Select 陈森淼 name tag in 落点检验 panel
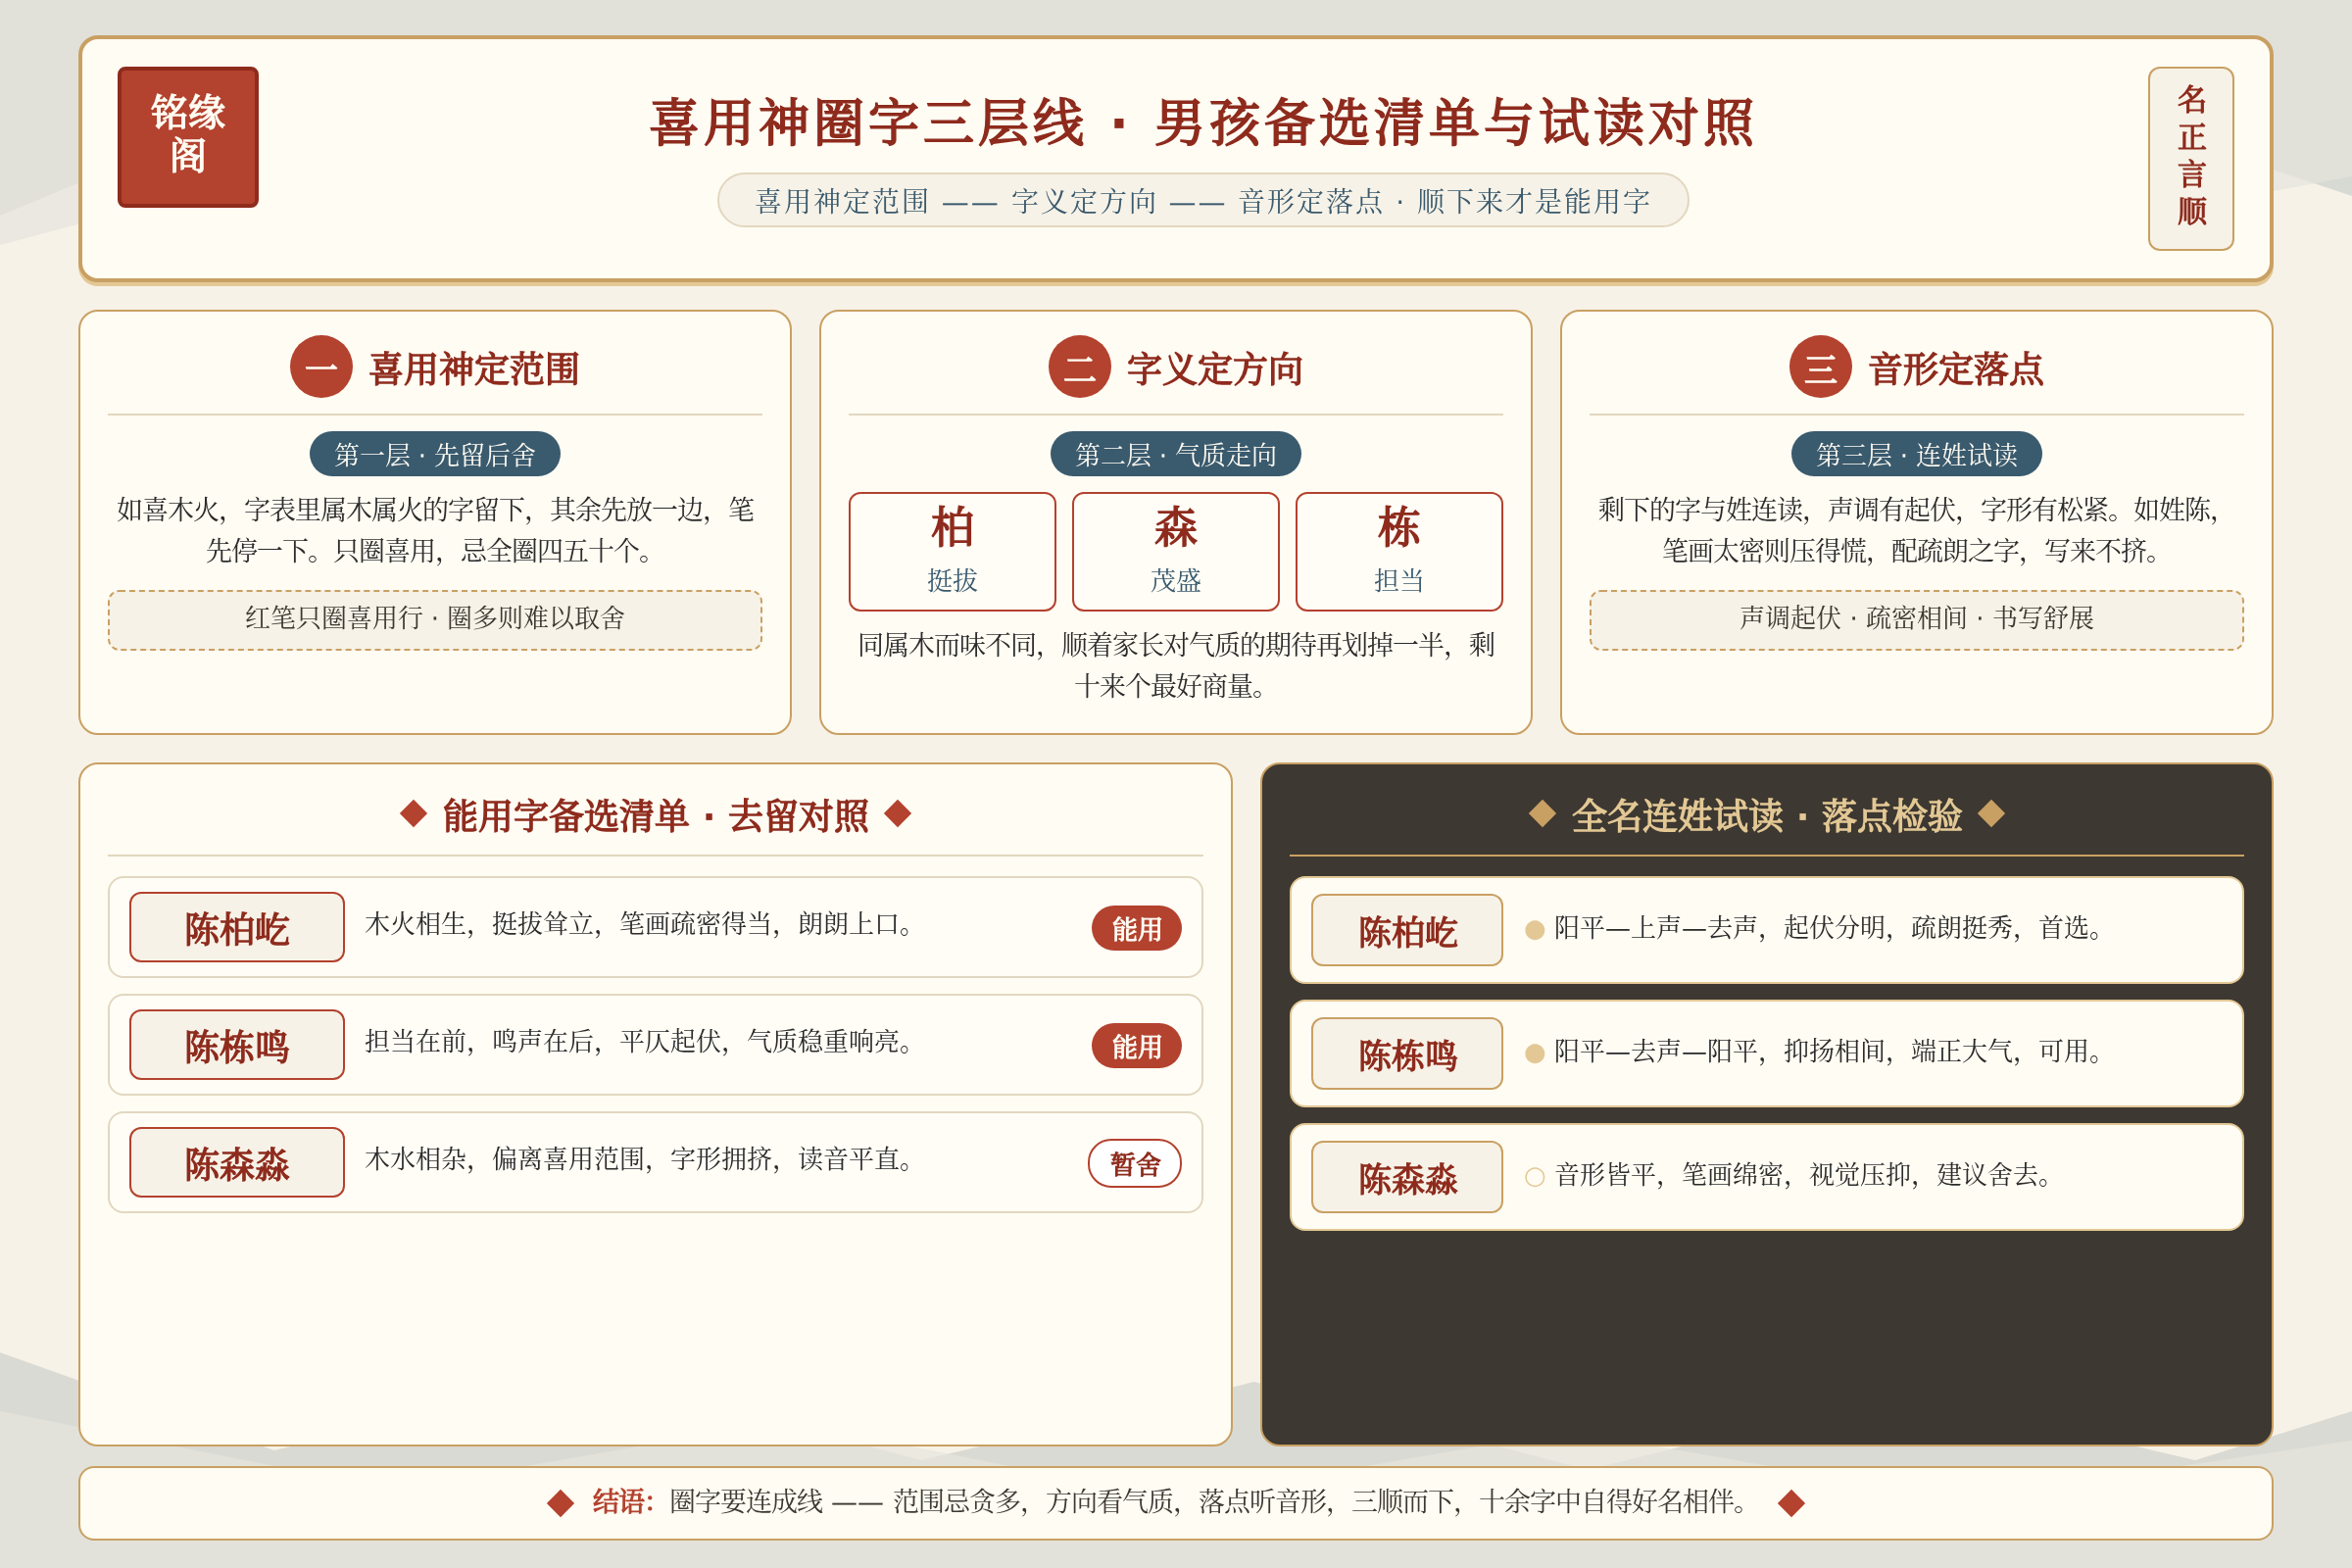The height and width of the screenshot is (1568, 2352). point(1407,1177)
